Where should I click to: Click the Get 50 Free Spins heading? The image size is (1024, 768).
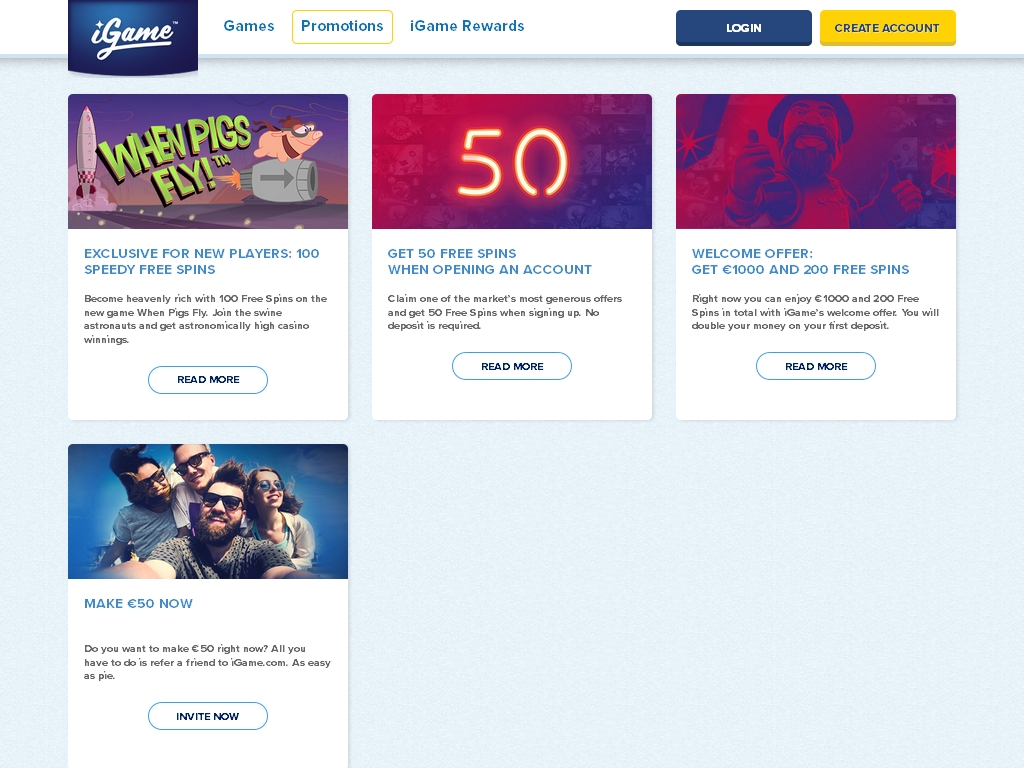[490, 261]
